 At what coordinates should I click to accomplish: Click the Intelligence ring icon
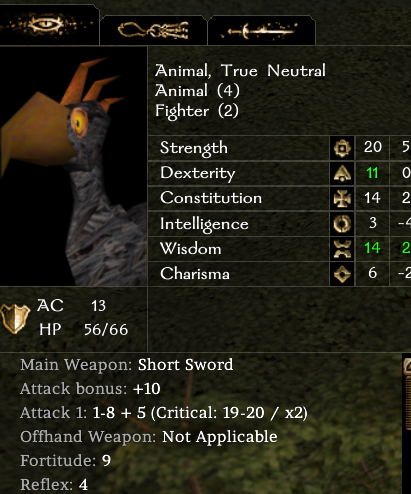342,223
